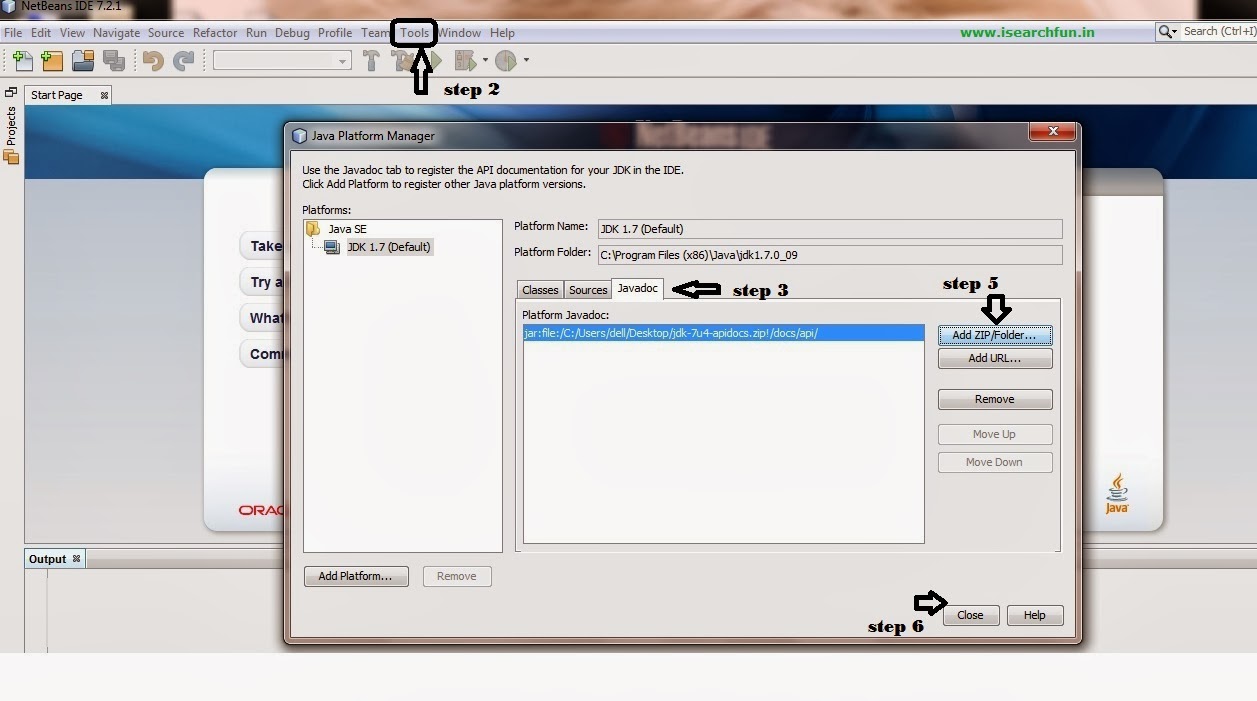
Task: Undo using the toolbar arrow icon
Action: (153, 61)
